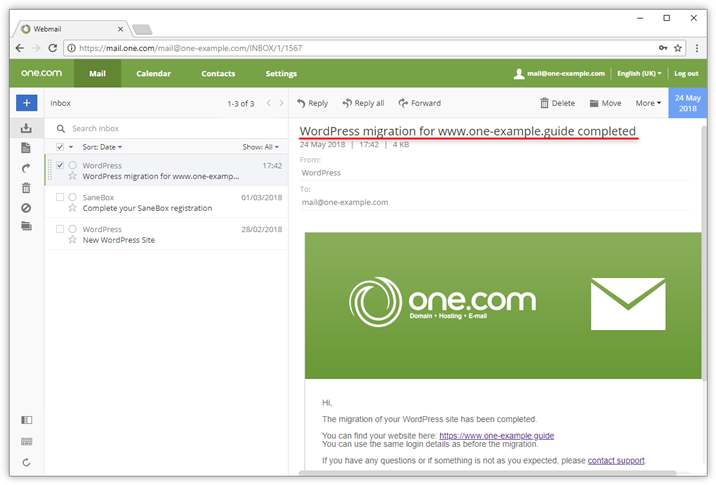Expand the select-all dropdown arrow

click(71, 147)
